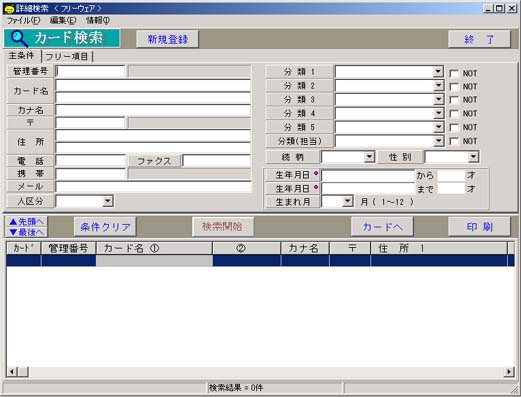Check NOT for 分類 2
This screenshot has height=397, width=521.
coord(454,87)
